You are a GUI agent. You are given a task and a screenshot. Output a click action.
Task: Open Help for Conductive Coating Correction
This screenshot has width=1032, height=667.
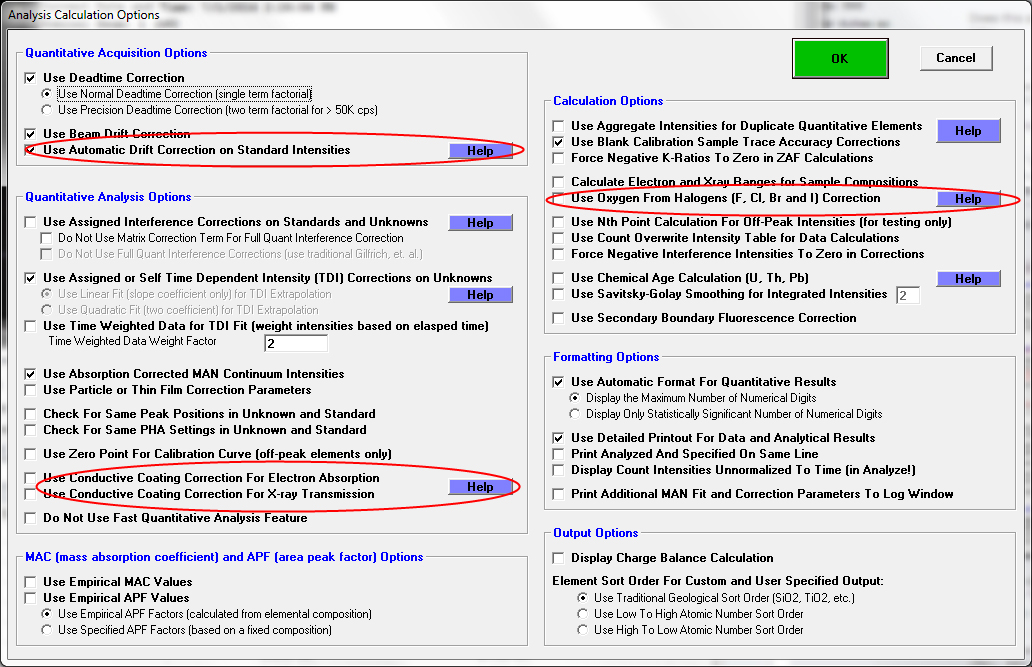480,487
